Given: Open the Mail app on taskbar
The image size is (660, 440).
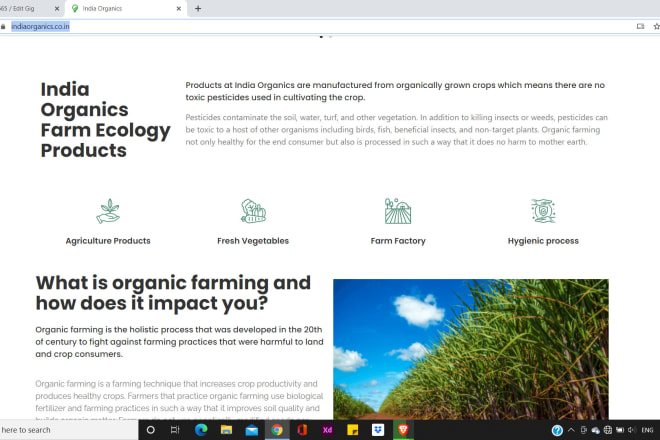Looking at the screenshot, I should (252, 430).
